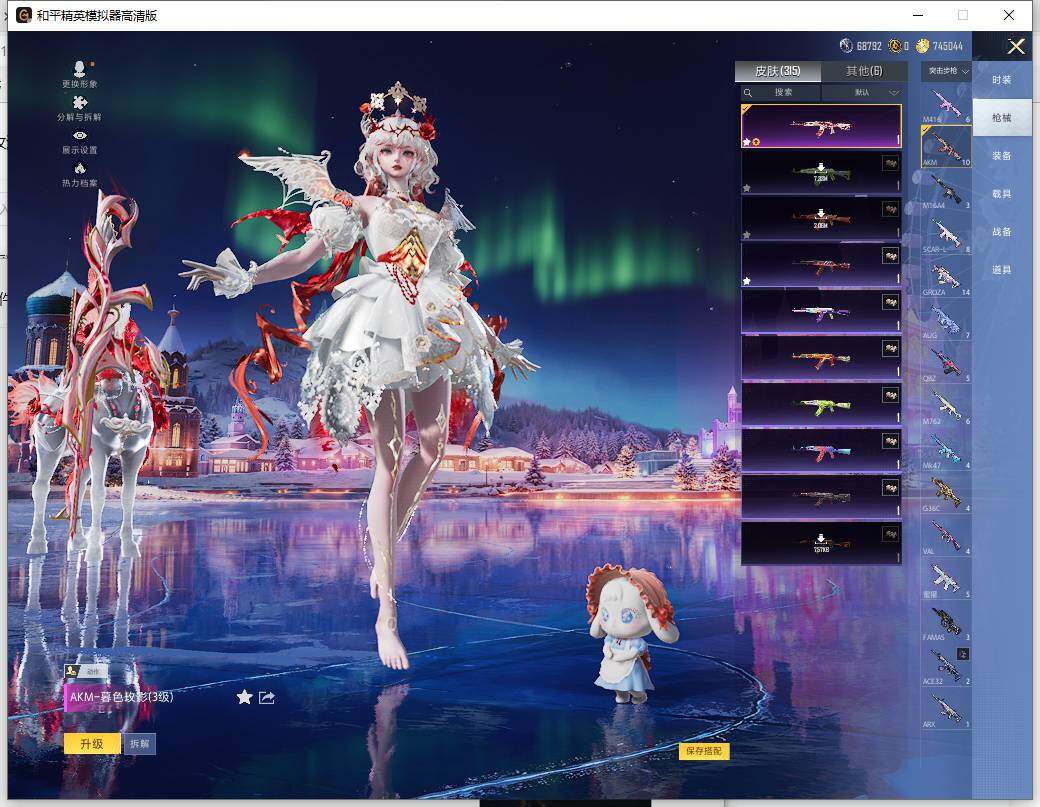Select the ACE32 weapon icon
Screen dimensions: 1040x807
point(946,664)
